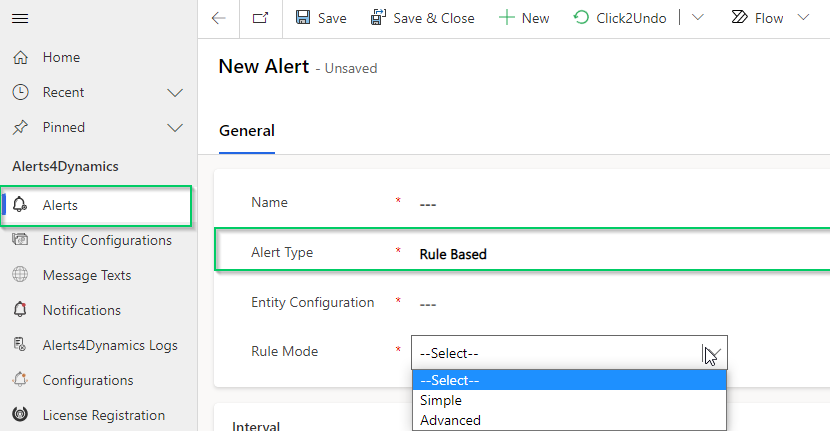Open the hamburger navigation menu

(x=20, y=19)
